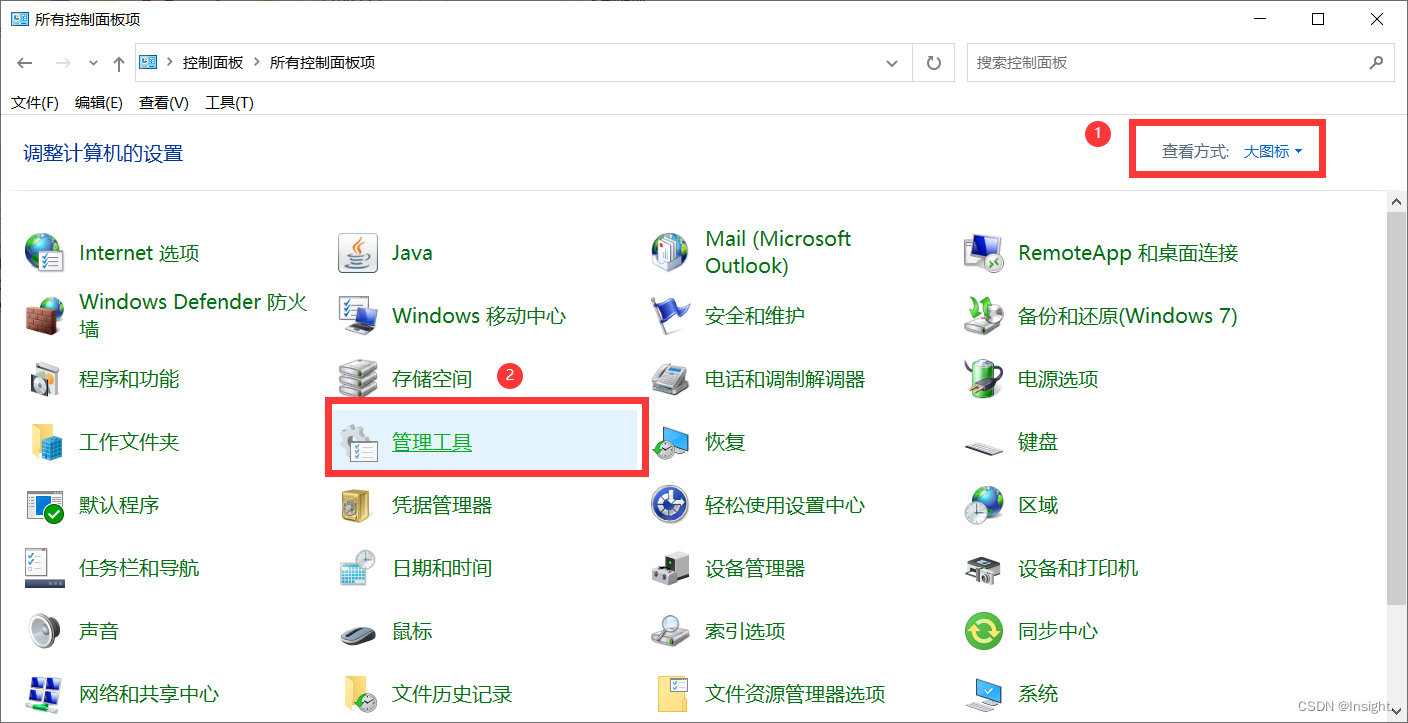Image resolution: width=1408 pixels, height=723 pixels.
Task: Open the 同步中心 green sync icon
Action: [983, 631]
